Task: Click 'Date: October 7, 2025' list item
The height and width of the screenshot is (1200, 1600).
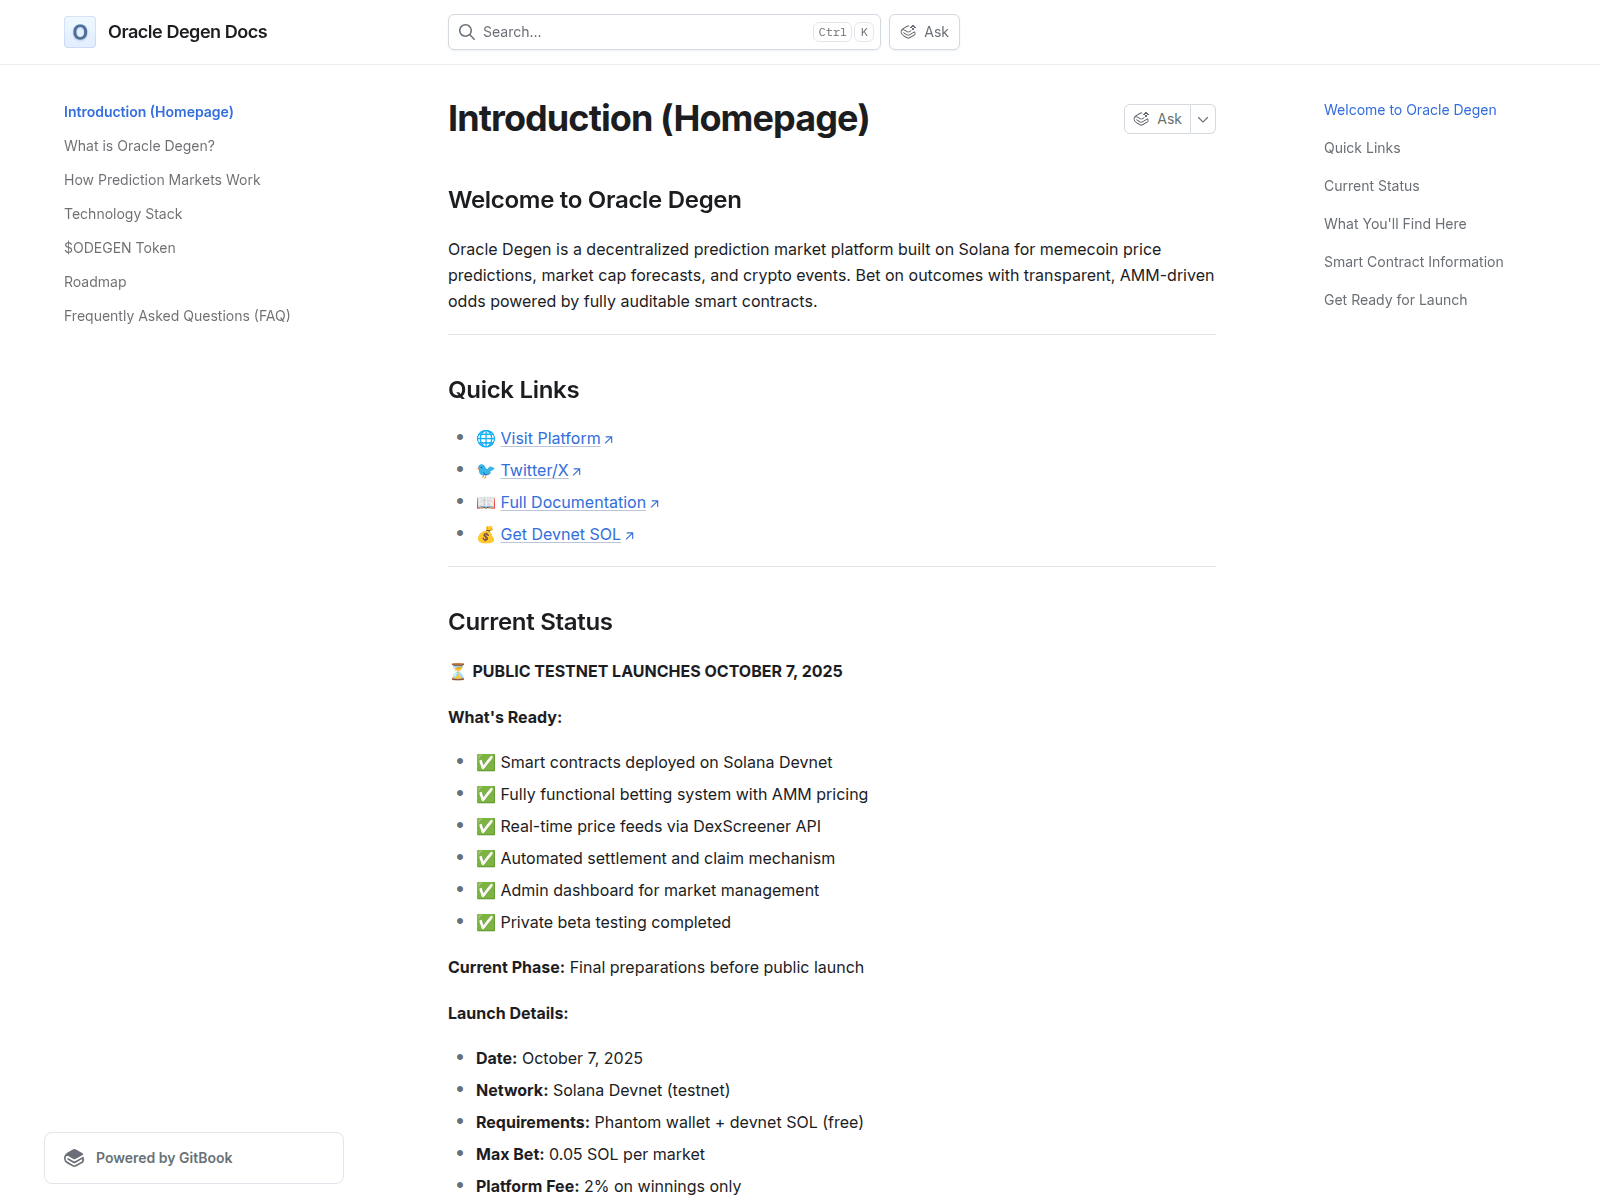Action: point(559,1058)
